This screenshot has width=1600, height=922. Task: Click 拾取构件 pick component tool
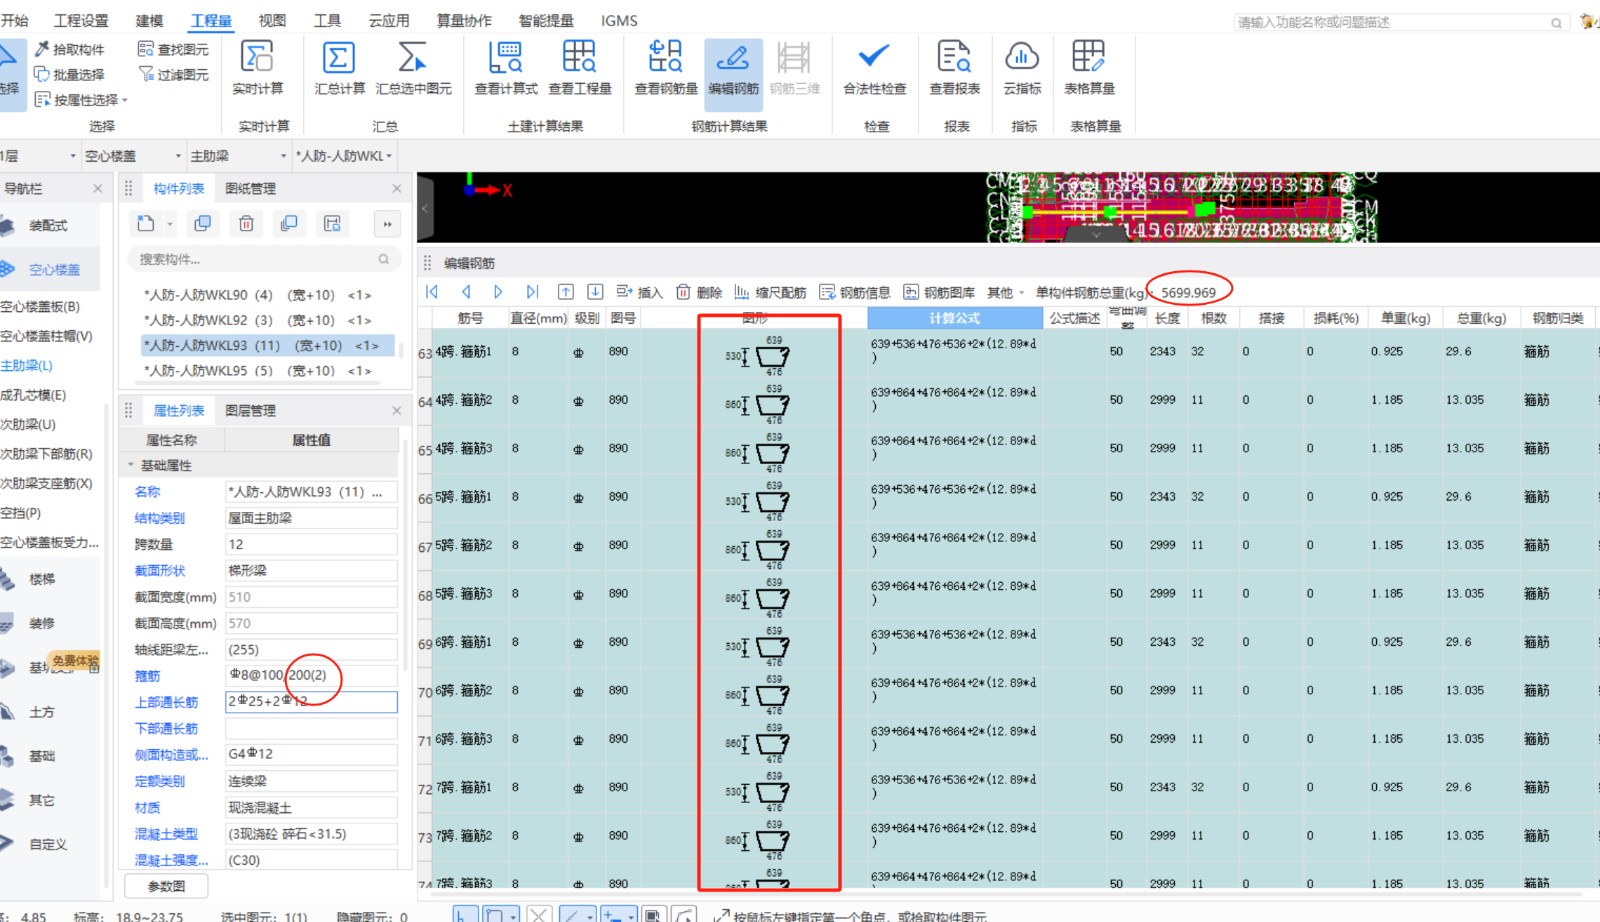69,49
